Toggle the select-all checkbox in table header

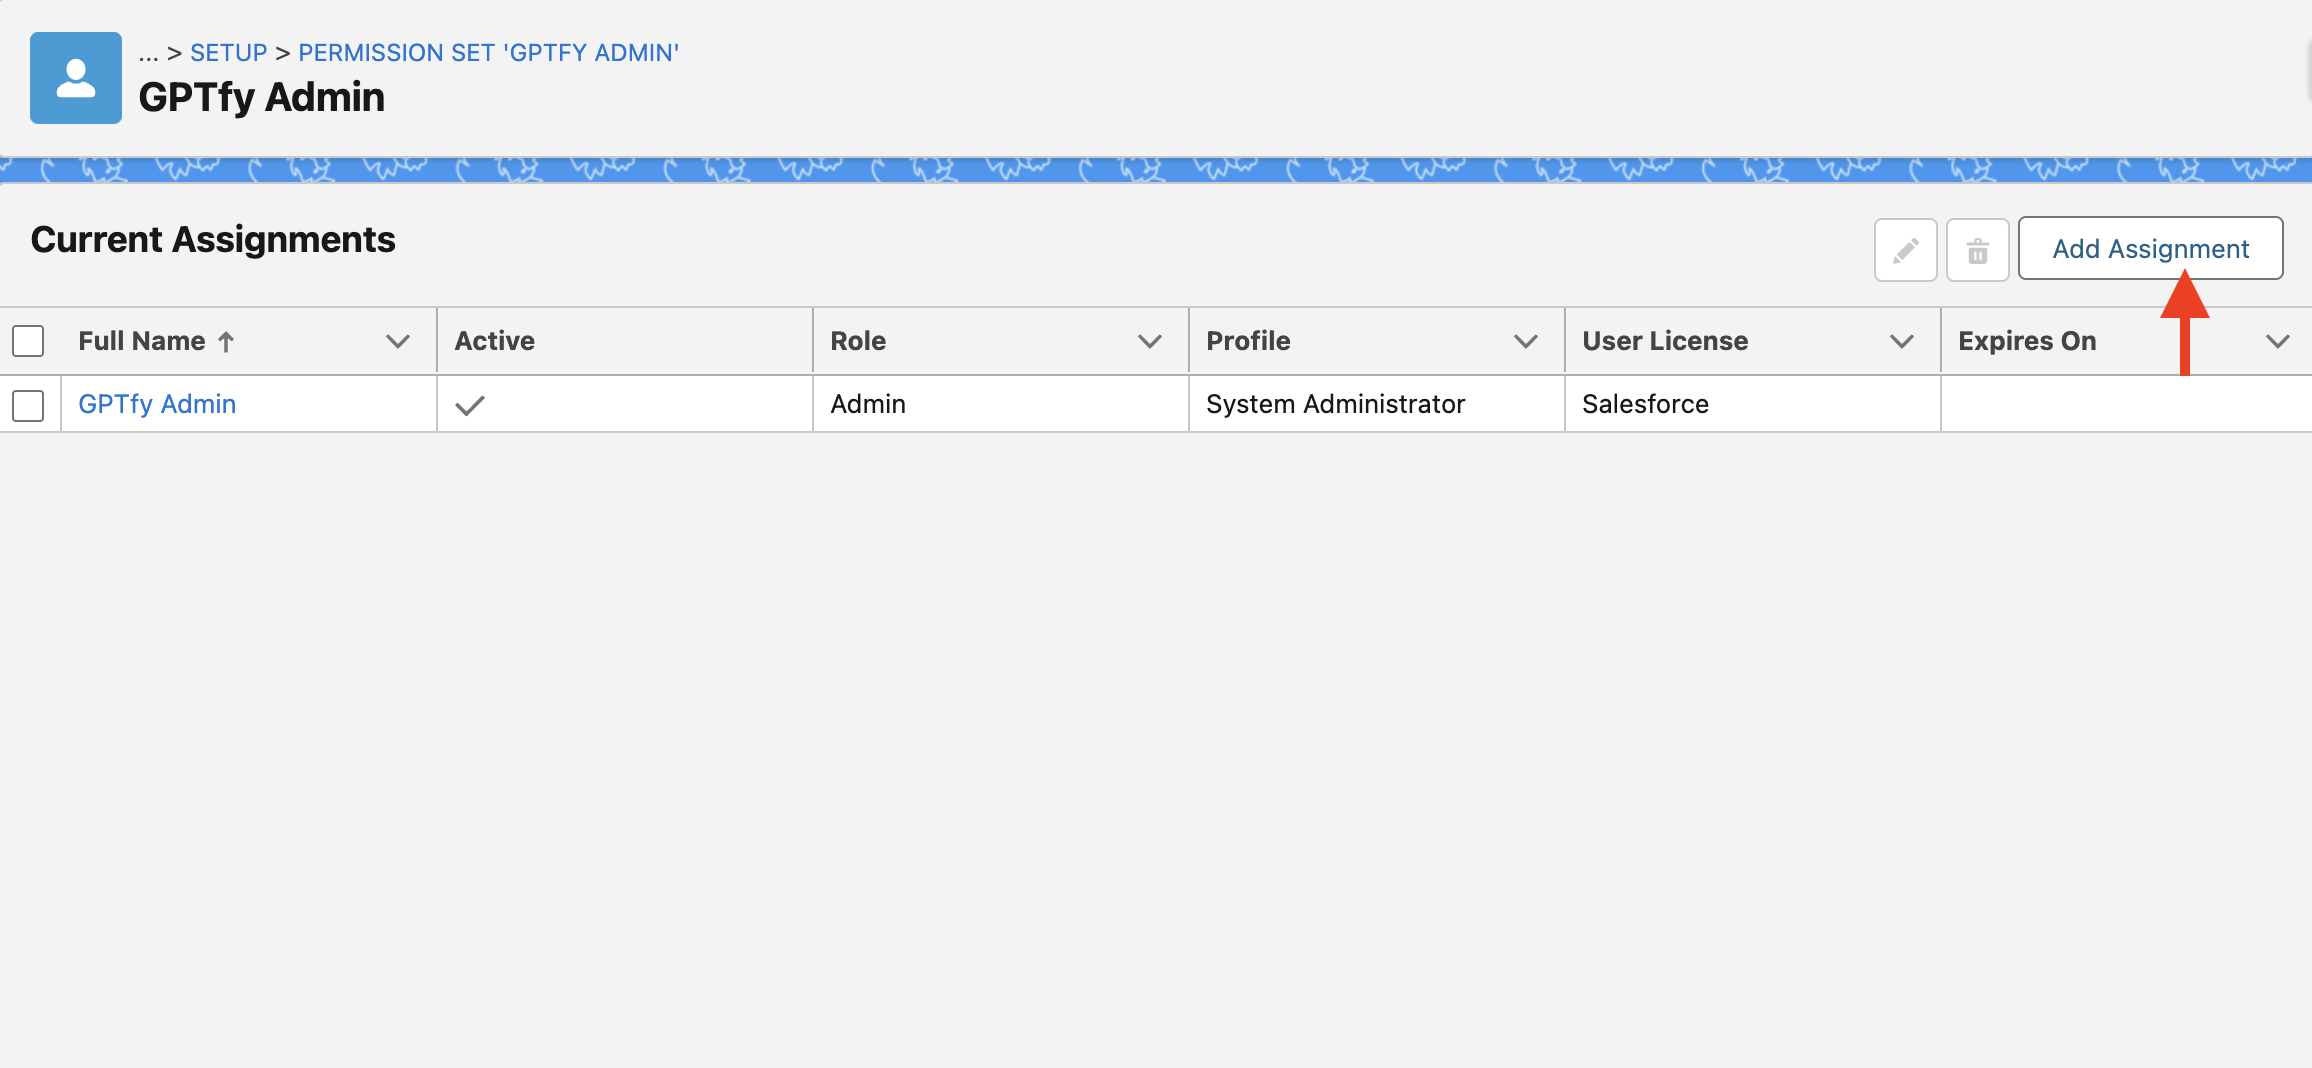tap(28, 341)
